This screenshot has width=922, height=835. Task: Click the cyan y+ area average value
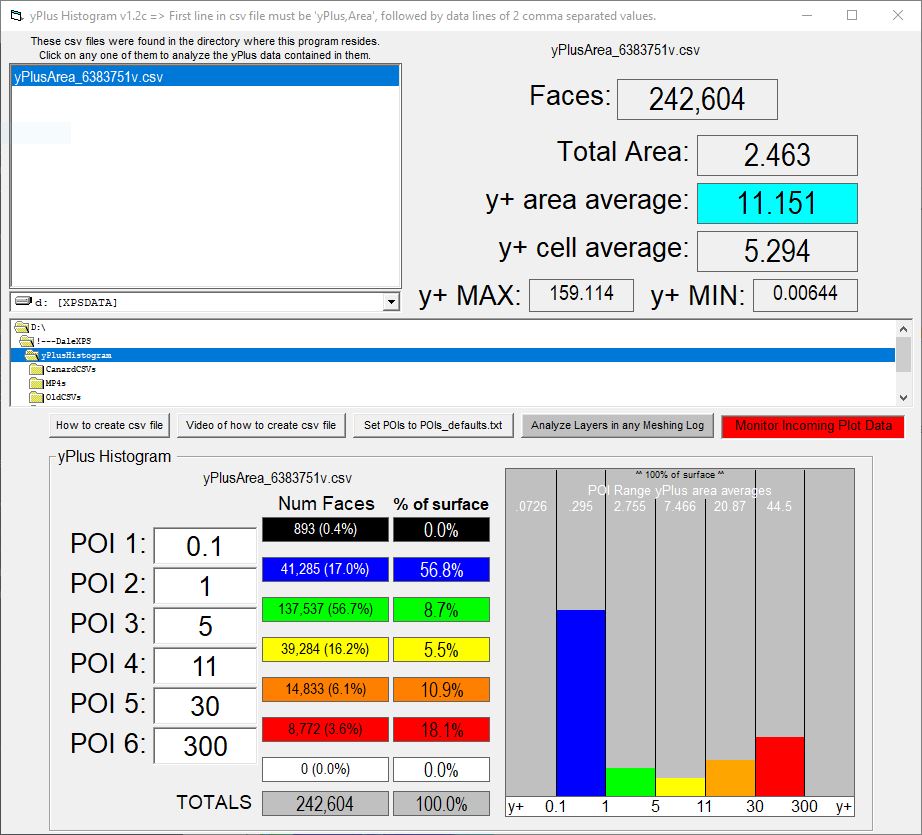click(x=777, y=203)
